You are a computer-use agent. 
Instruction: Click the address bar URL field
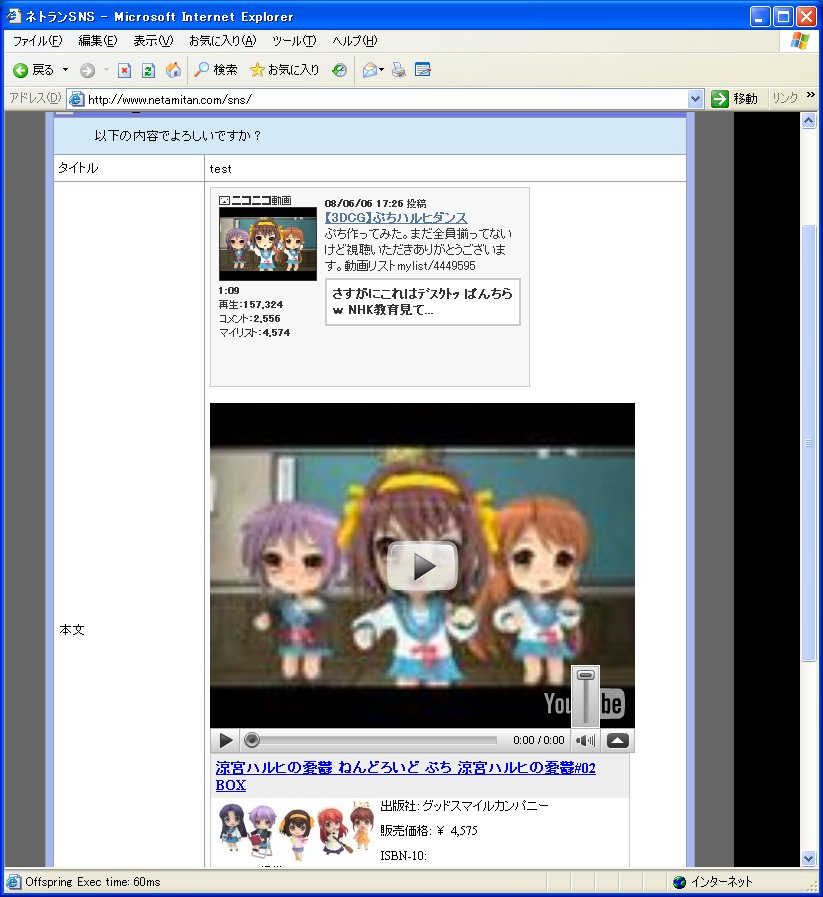coord(377,100)
